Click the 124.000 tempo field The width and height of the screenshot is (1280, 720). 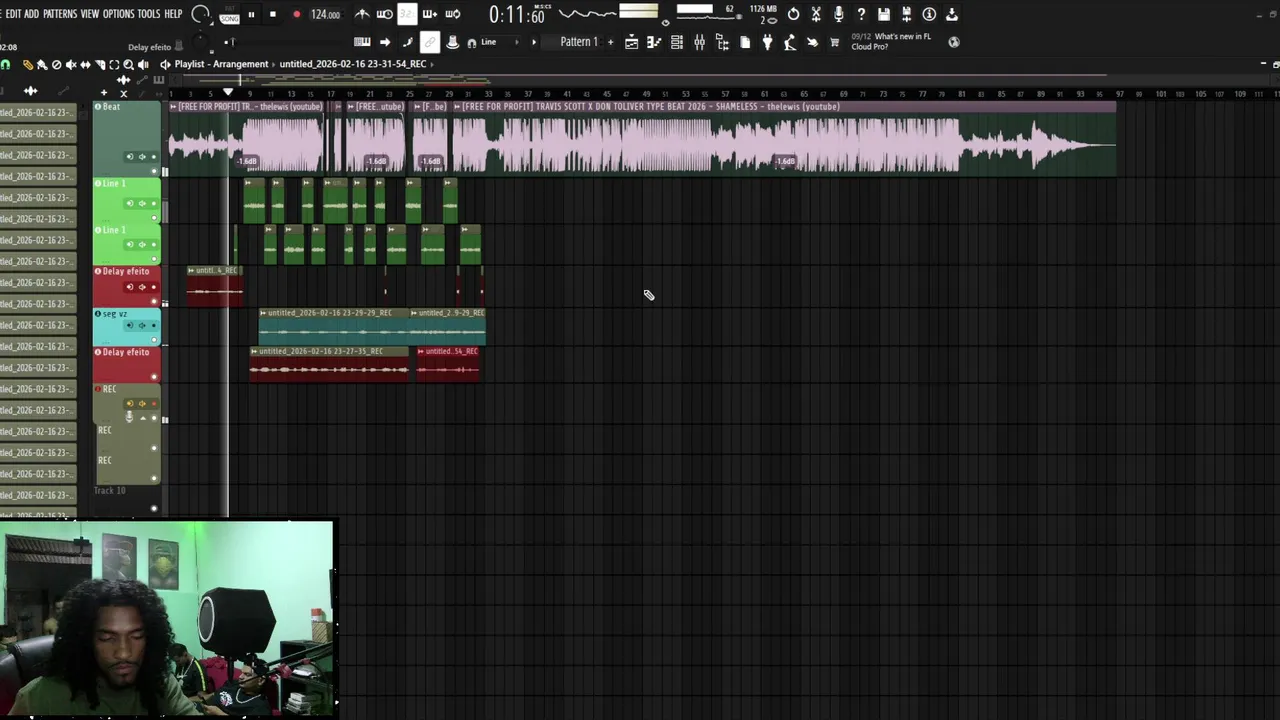(325, 14)
